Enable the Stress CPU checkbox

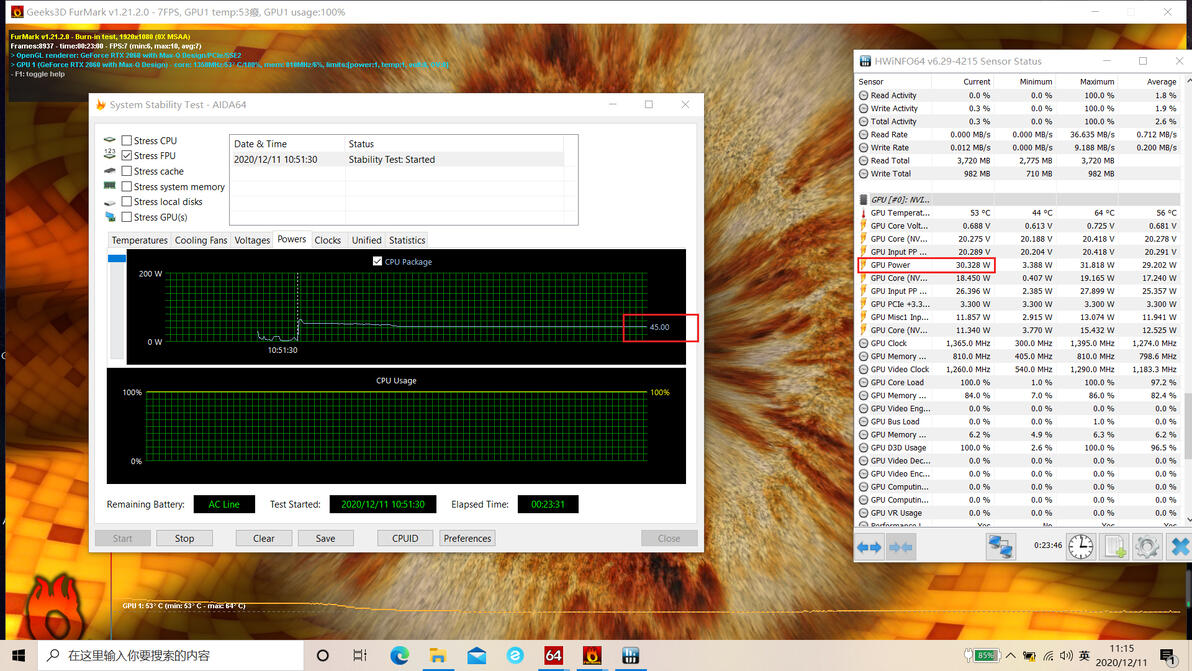click(x=126, y=141)
